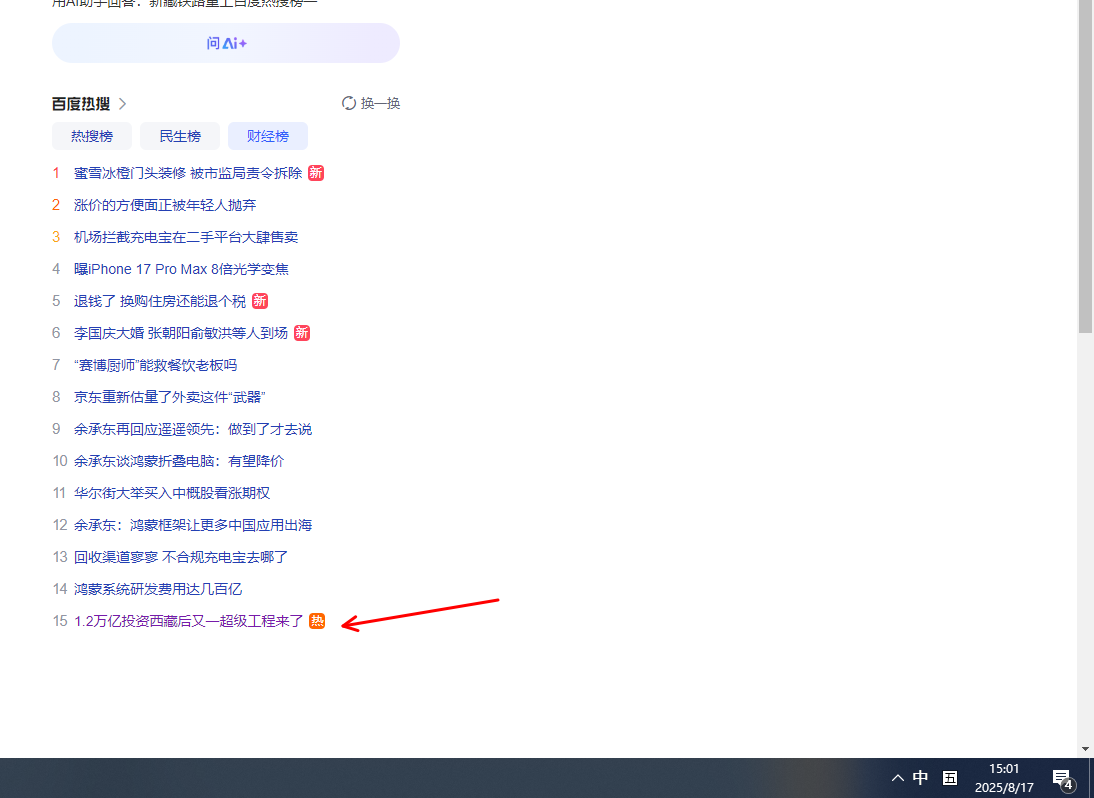This screenshot has width=1094, height=798.
Task: Open 华尔街大举买入中概股看涨期权 item
Action: click(172, 494)
